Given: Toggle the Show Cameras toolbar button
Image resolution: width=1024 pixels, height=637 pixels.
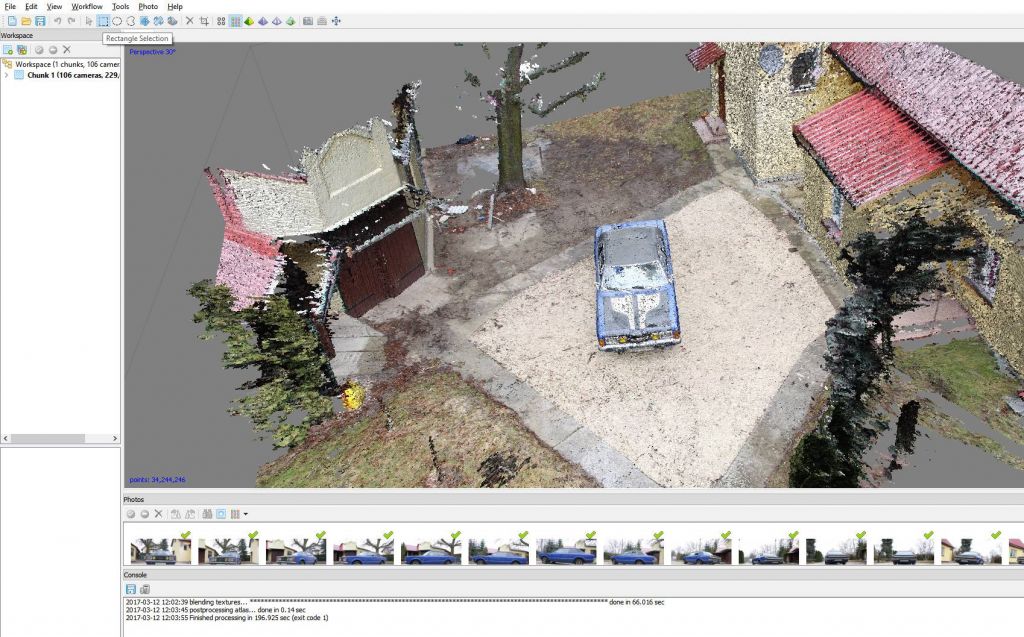Looking at the screenshot, I should (x=307, y=21).
